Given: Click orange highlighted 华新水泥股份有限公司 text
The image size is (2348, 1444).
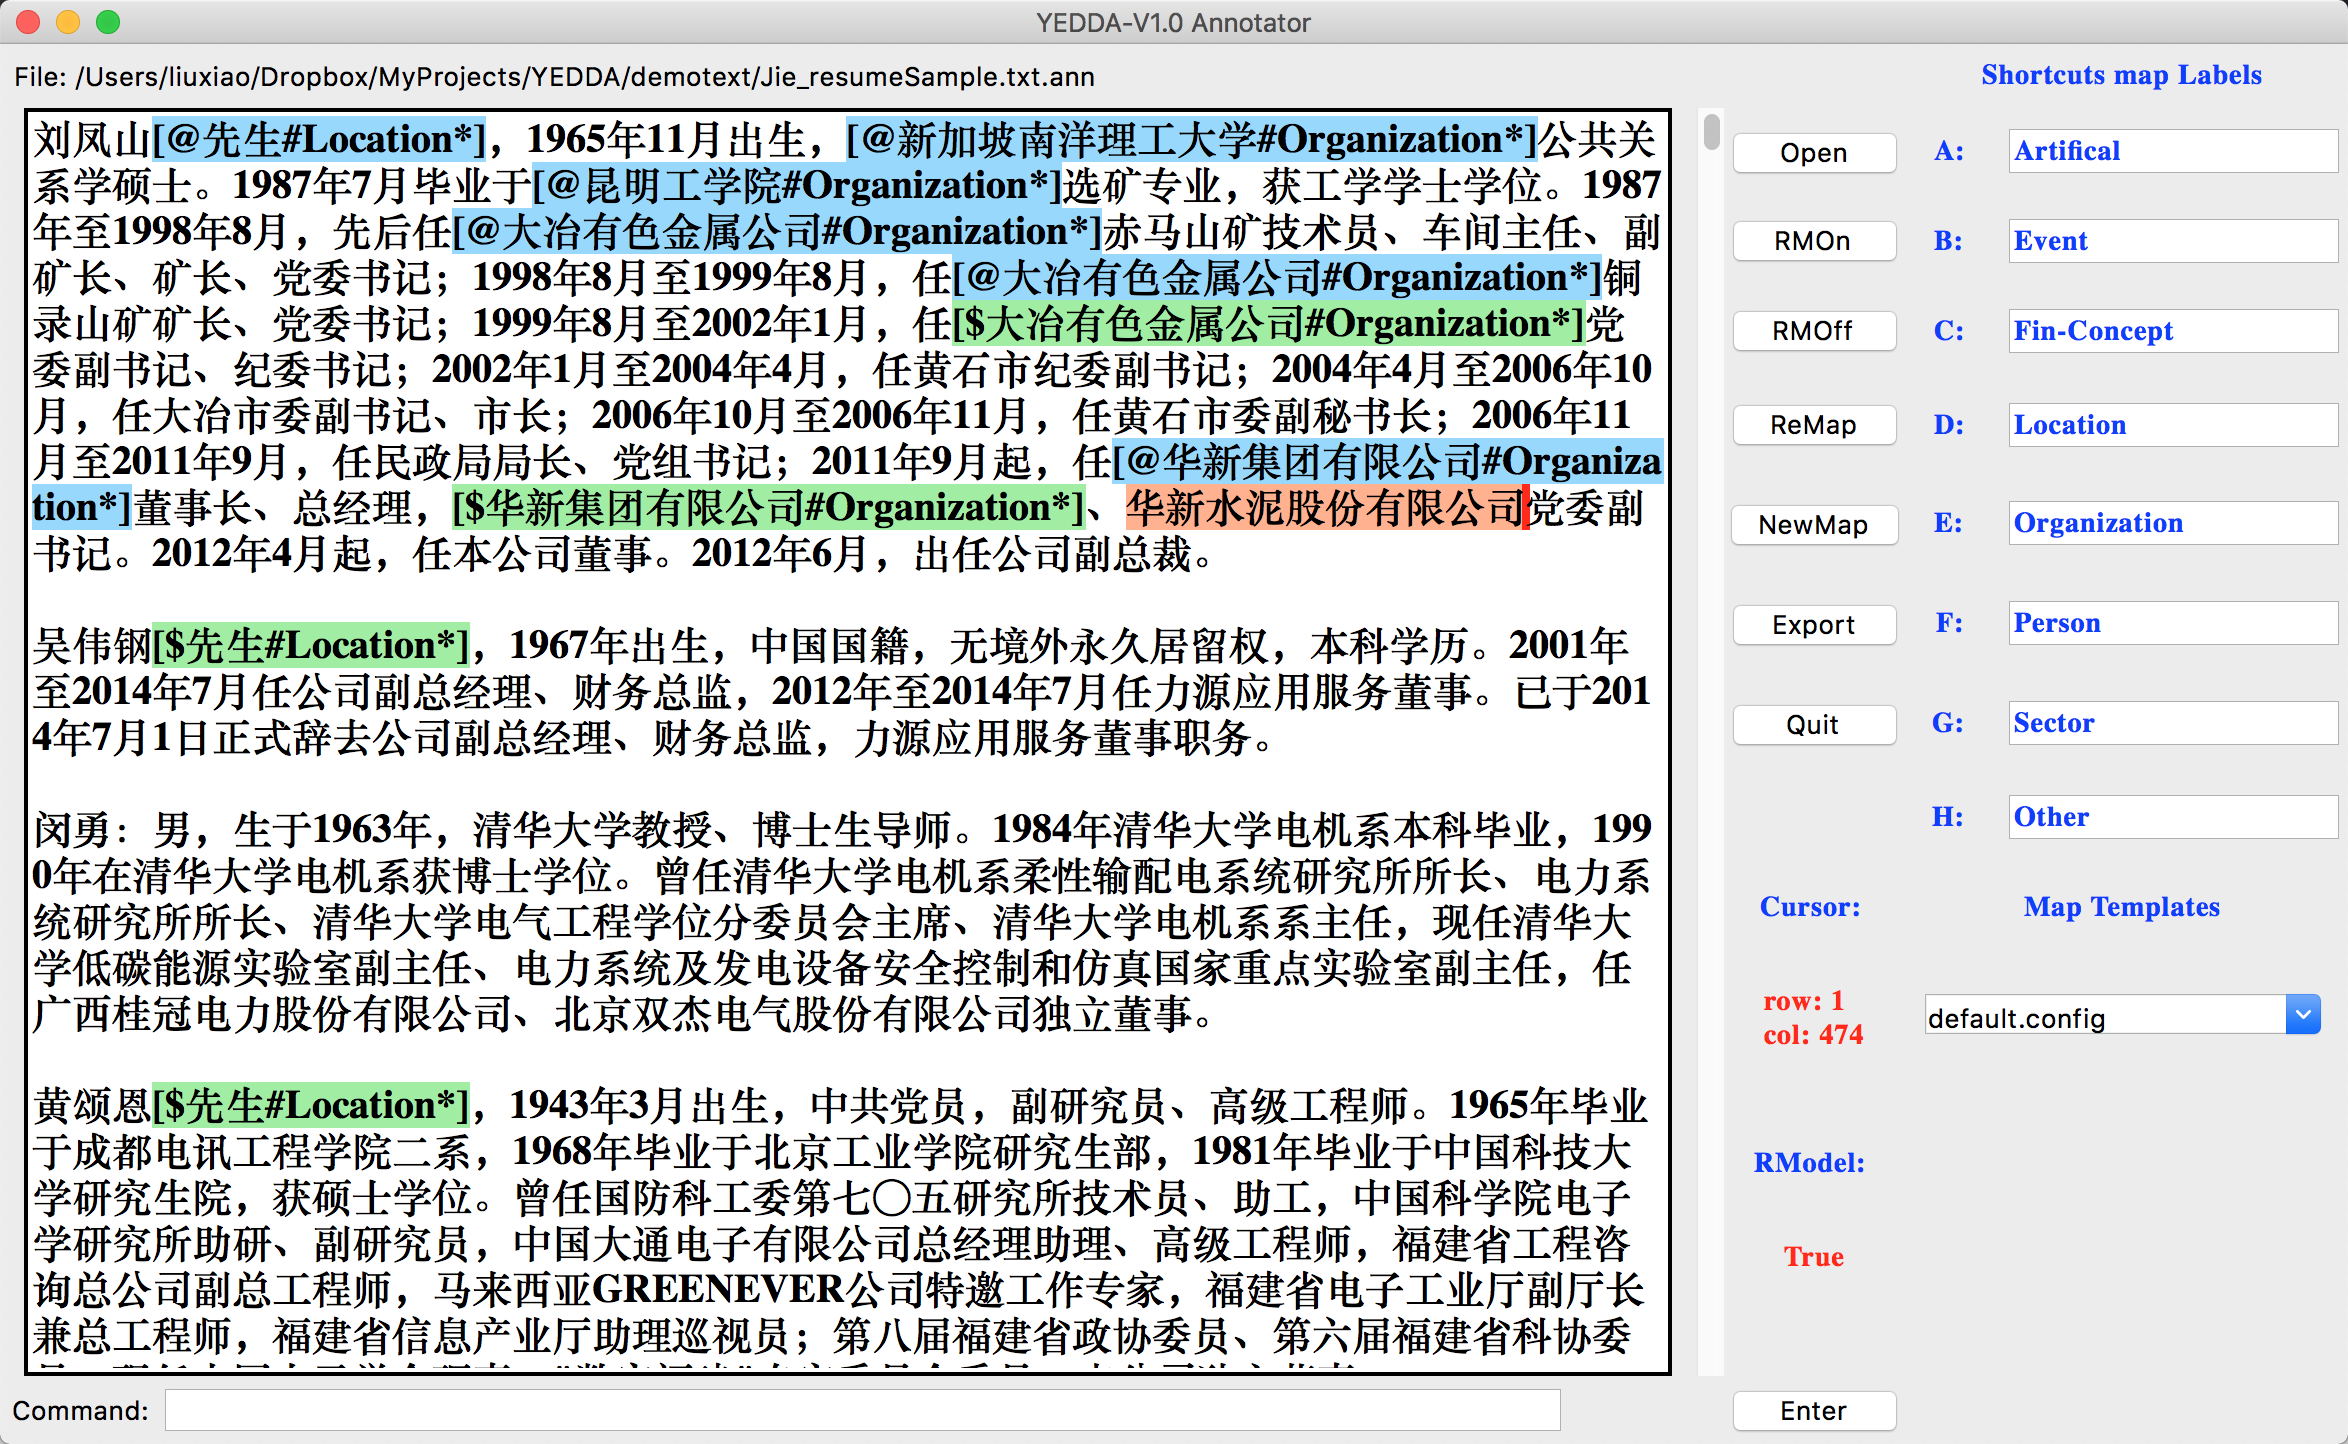Looking at the screenshot, I should (1324, 509).
